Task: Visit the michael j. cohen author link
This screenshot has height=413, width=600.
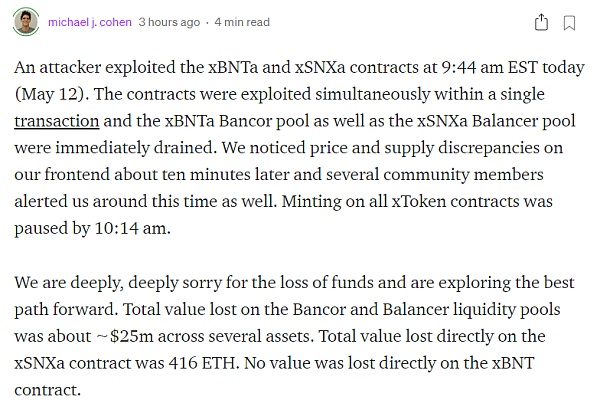Action: 90,22
